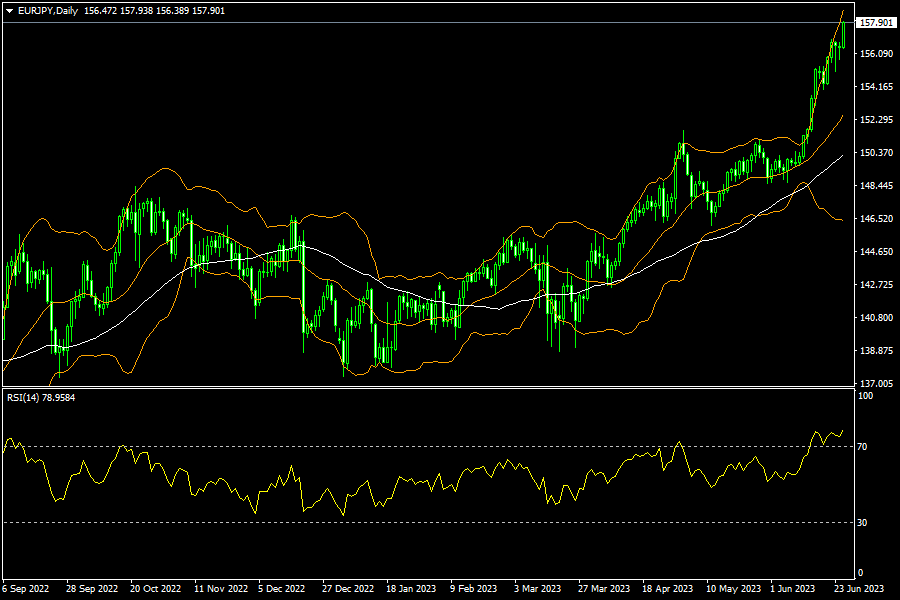Click the 1 Jun 2023 date label
This screenshot has width=900, height=600.
[793, 589]
